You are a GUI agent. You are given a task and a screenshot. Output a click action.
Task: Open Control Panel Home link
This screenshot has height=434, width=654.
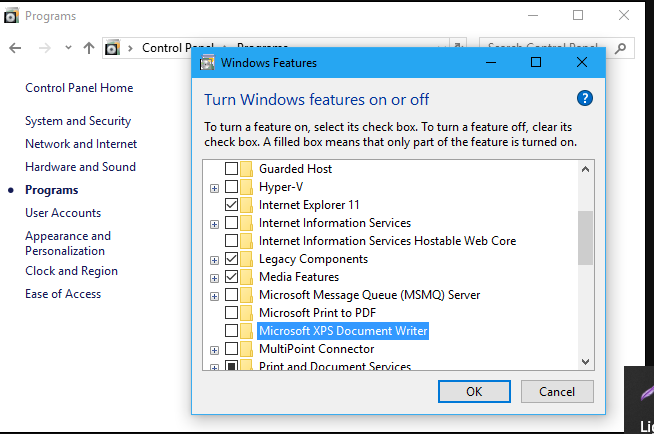click(x=79, y=88)
